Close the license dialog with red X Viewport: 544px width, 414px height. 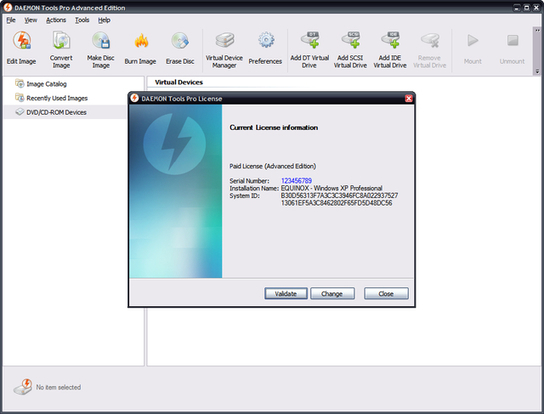pyautogui.click(x=409, y=99)
